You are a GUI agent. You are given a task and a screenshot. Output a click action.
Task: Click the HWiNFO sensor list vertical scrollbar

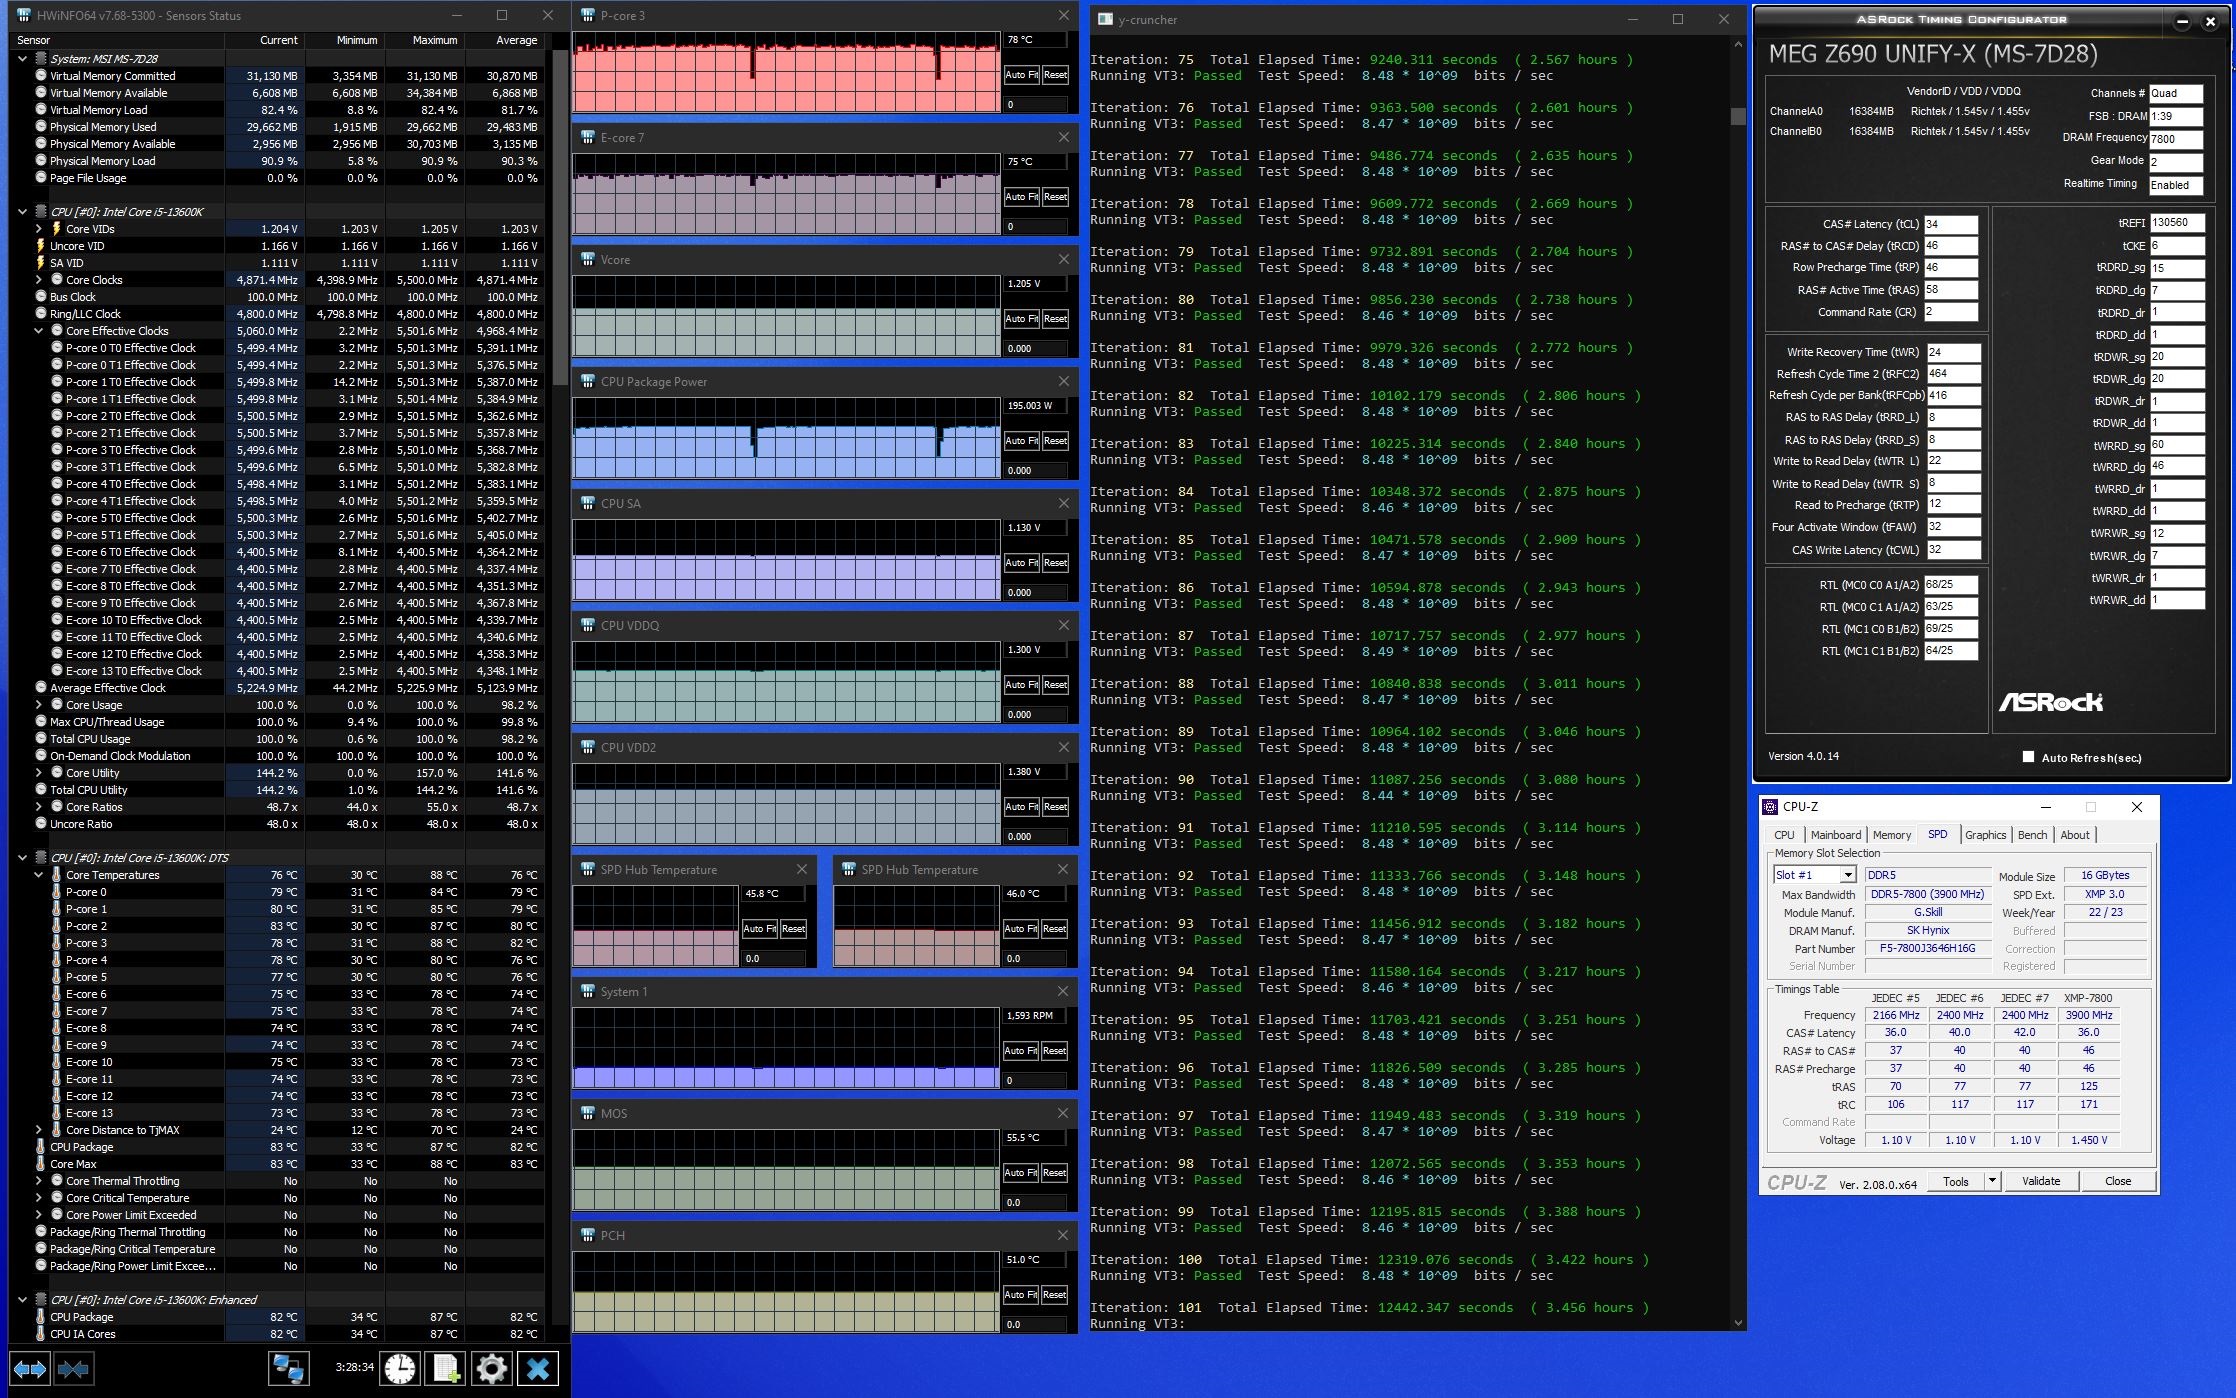(x=560, y=200)
